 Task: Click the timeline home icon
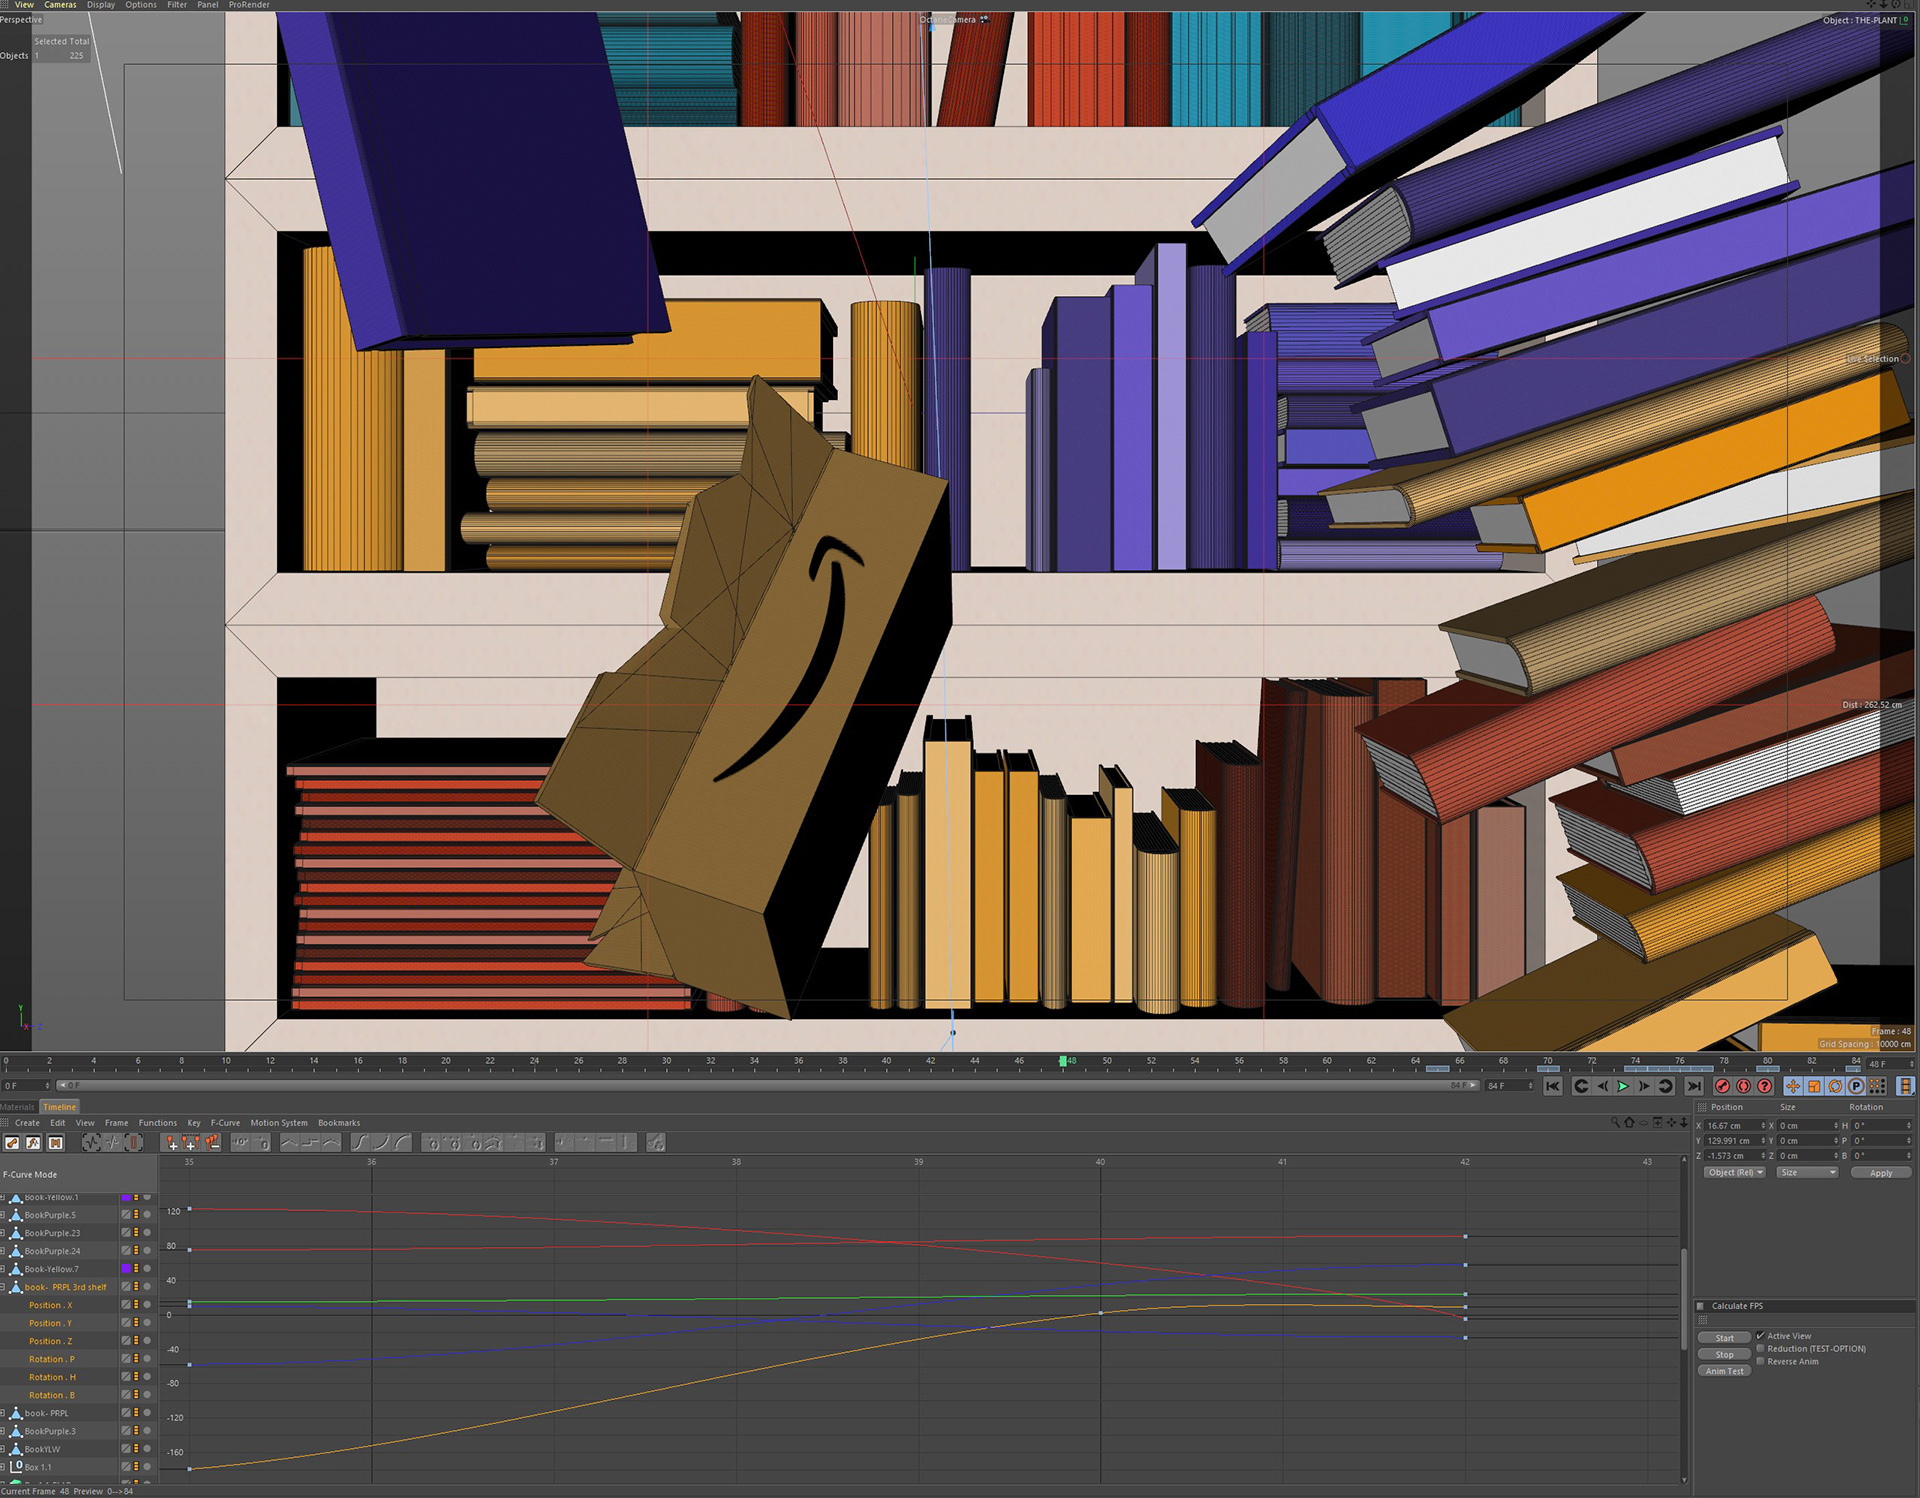(1629, 1123)
